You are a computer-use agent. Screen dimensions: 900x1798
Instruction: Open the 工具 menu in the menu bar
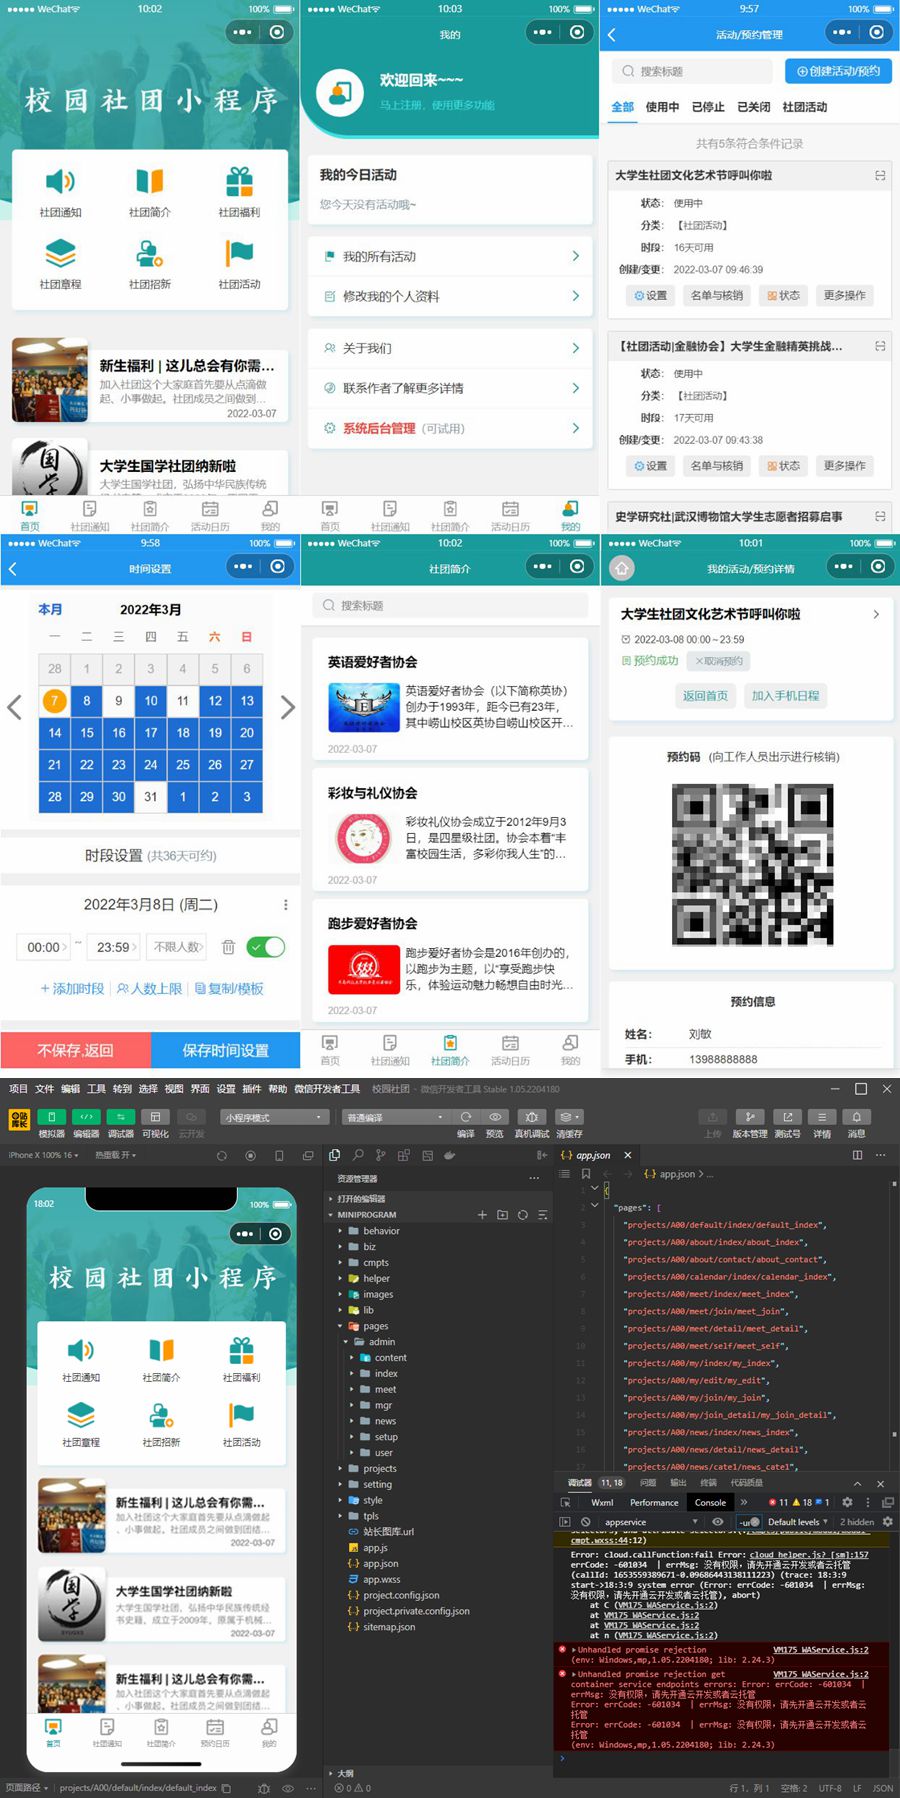(96, 1089)
